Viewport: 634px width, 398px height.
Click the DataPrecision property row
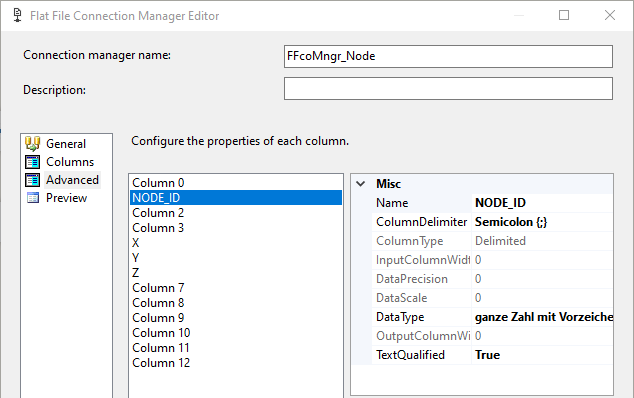492,279
